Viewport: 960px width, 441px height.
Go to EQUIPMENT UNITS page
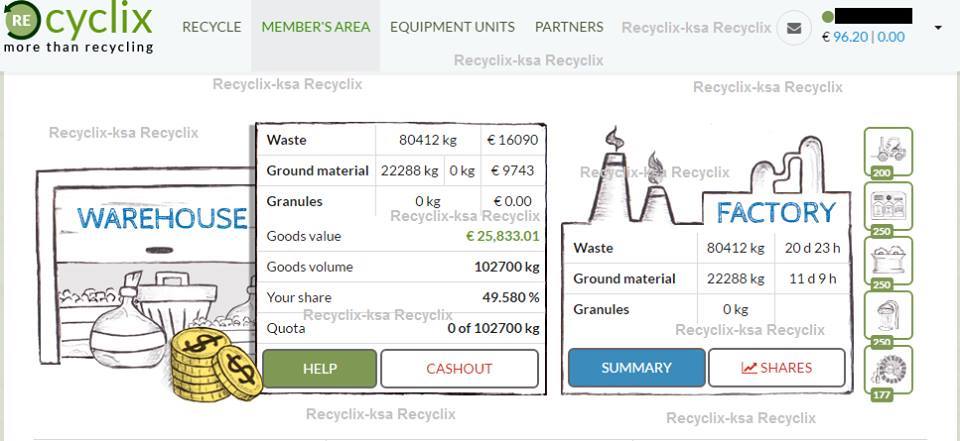(452, 27)
